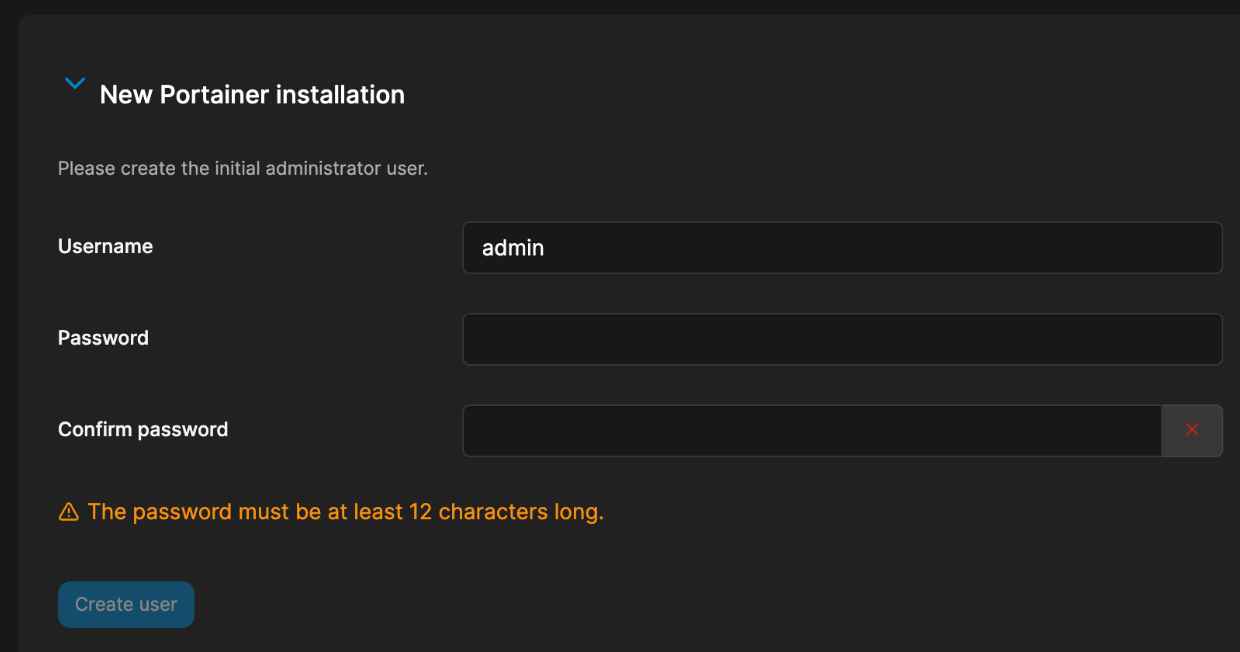
Task: Click the dark background strip left of the panel
Action: click(9, 330)
